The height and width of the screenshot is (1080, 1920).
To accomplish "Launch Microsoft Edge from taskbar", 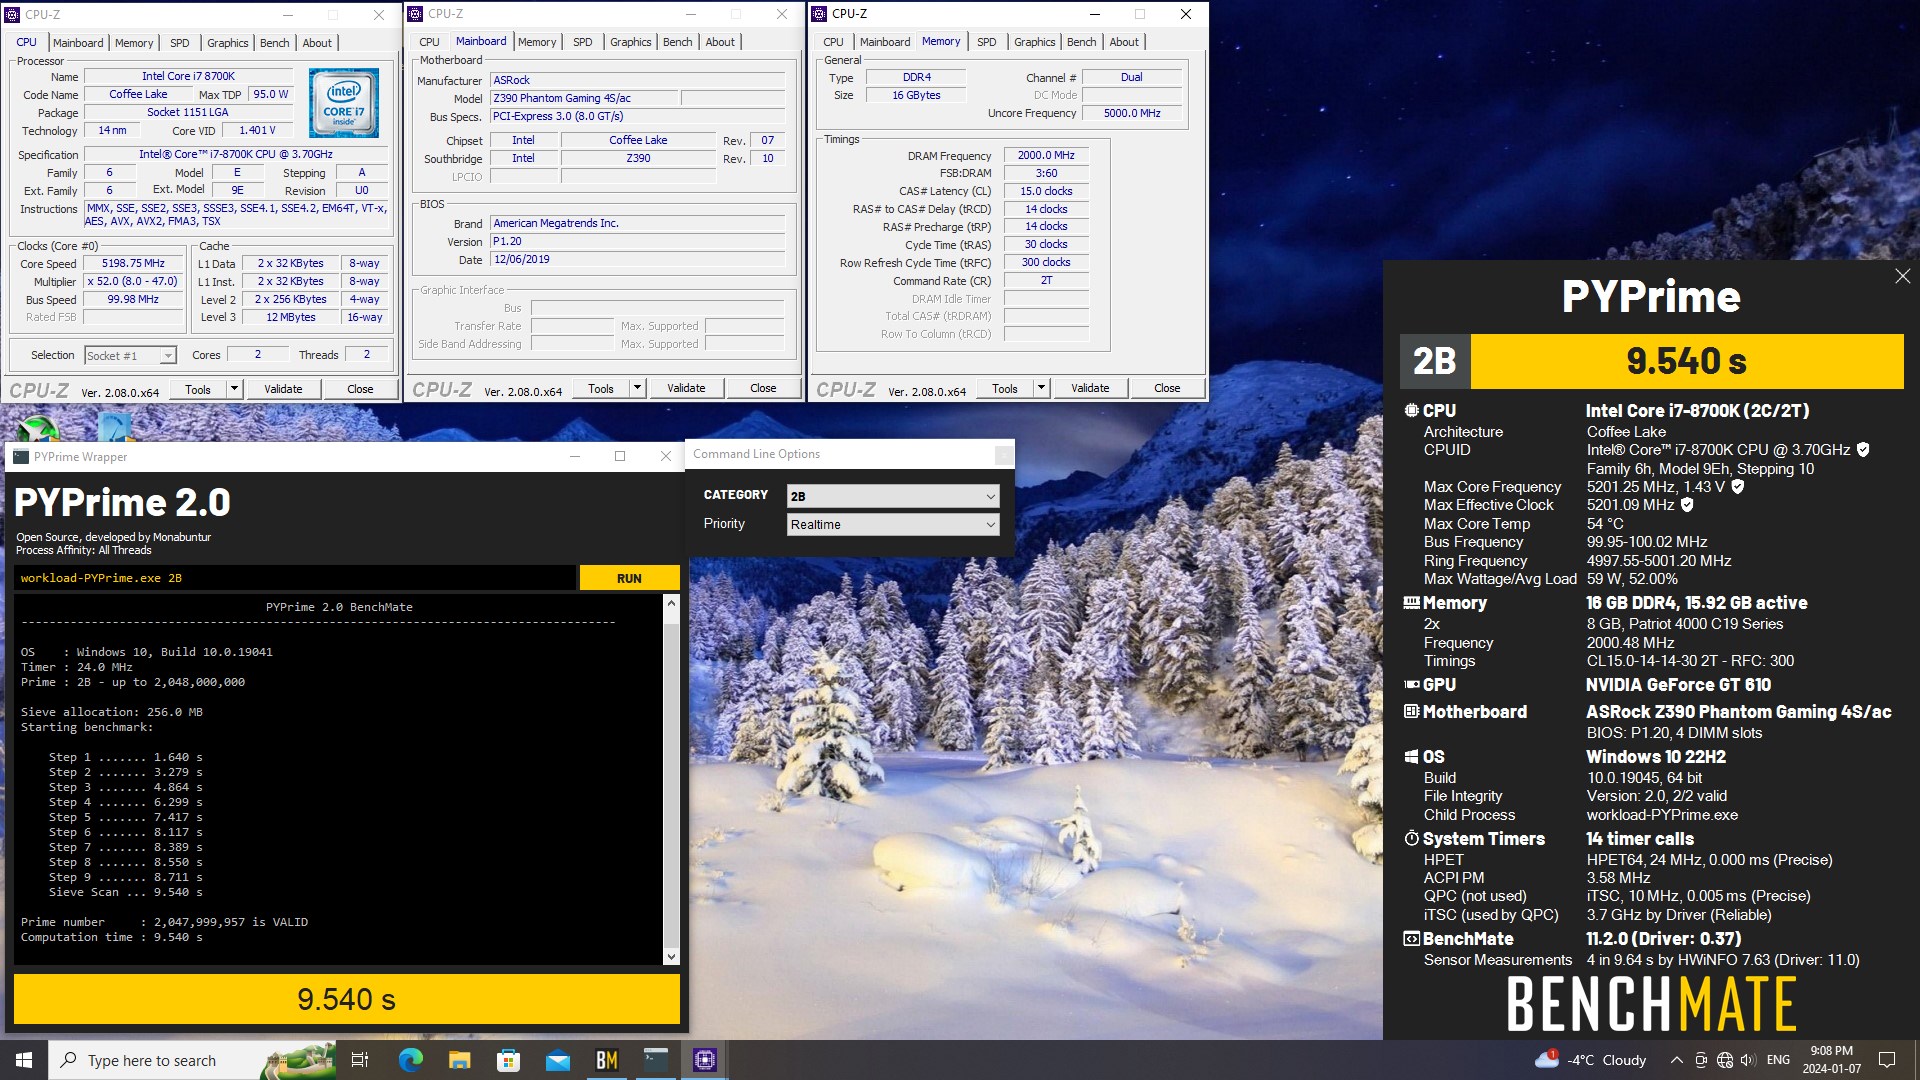I will (410, 1060).
